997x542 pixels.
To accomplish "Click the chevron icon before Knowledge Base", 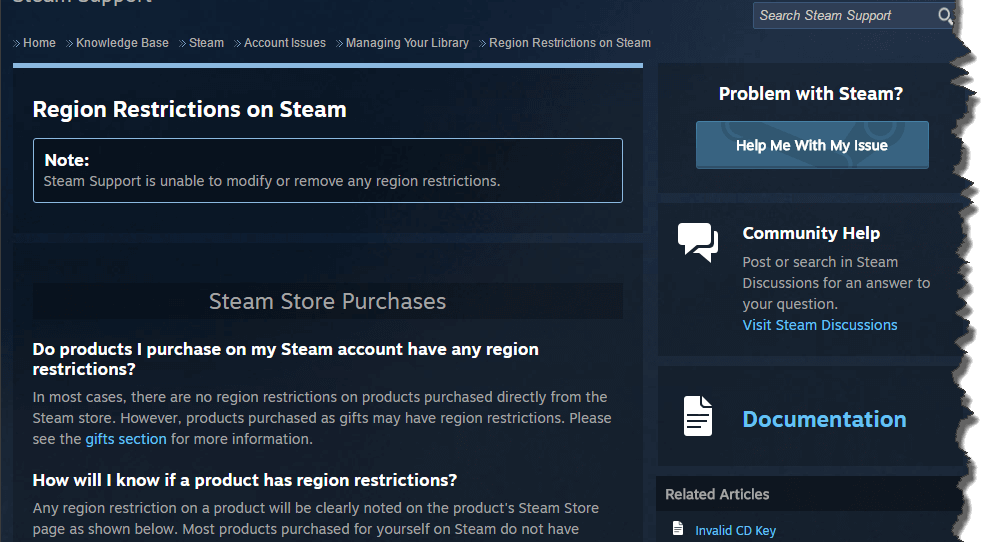I will pyautogui.click(x=69, y=43).
